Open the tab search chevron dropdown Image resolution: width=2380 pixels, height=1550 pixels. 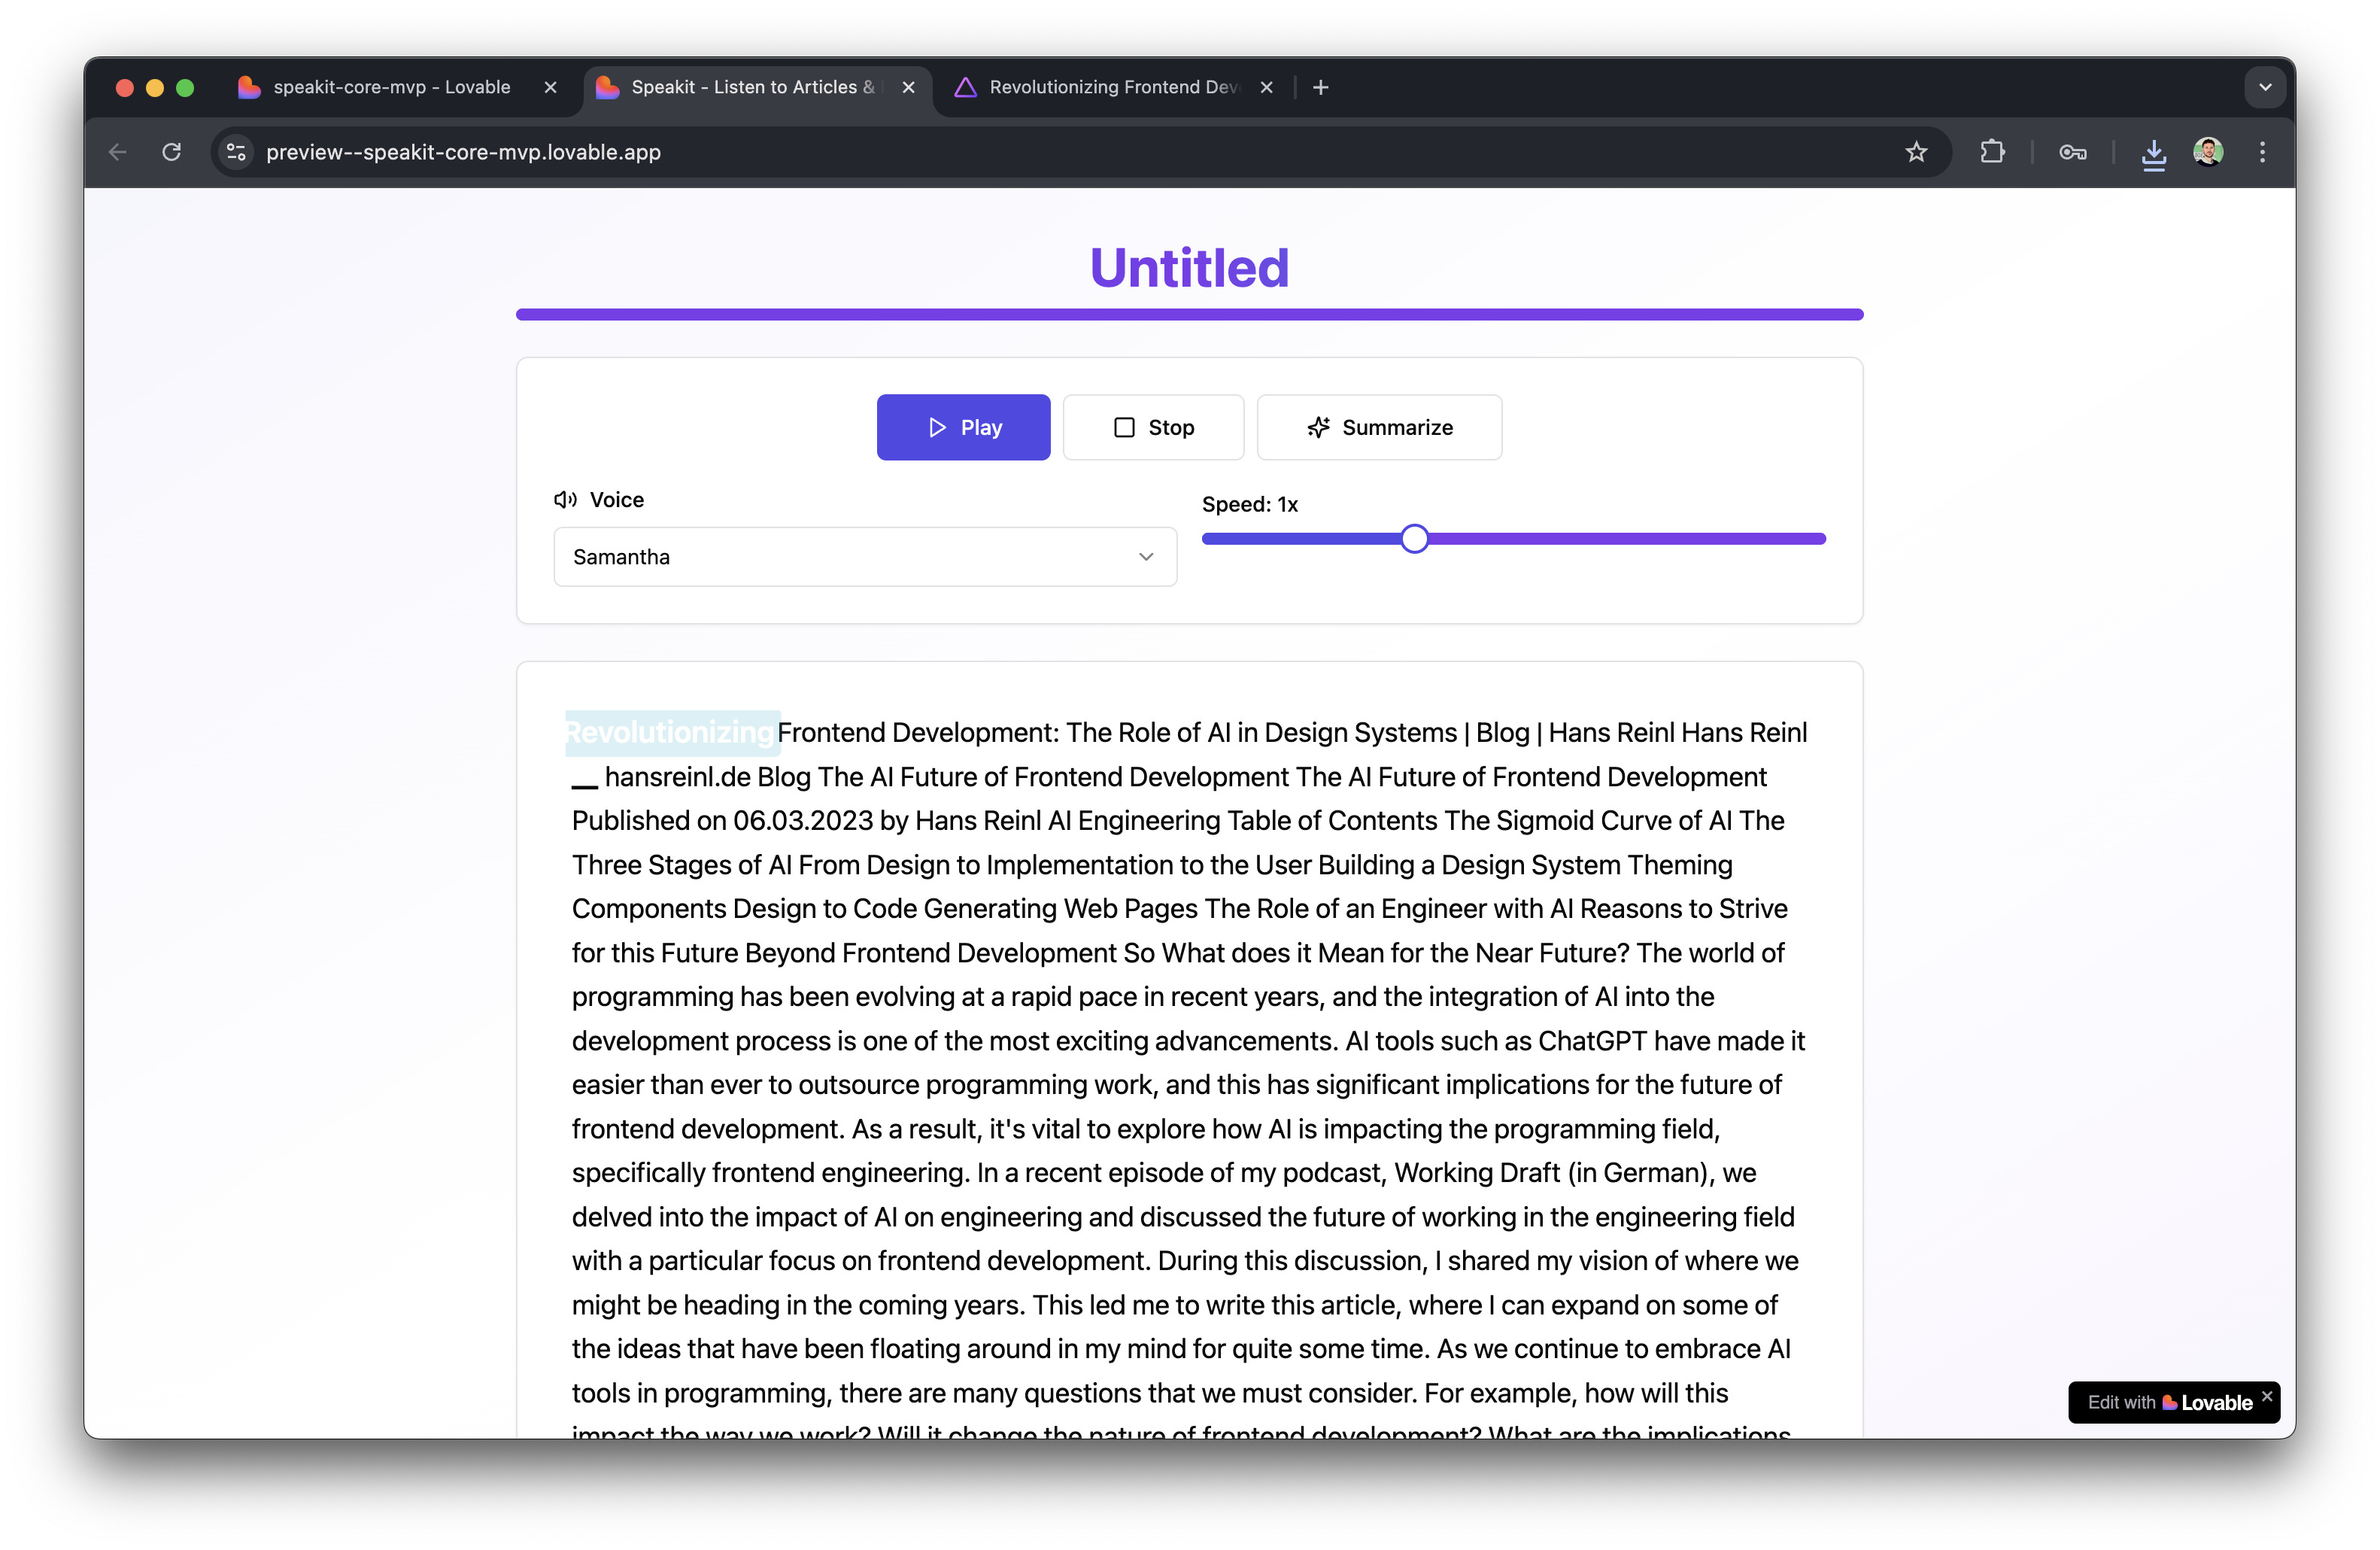point(2265,87)
